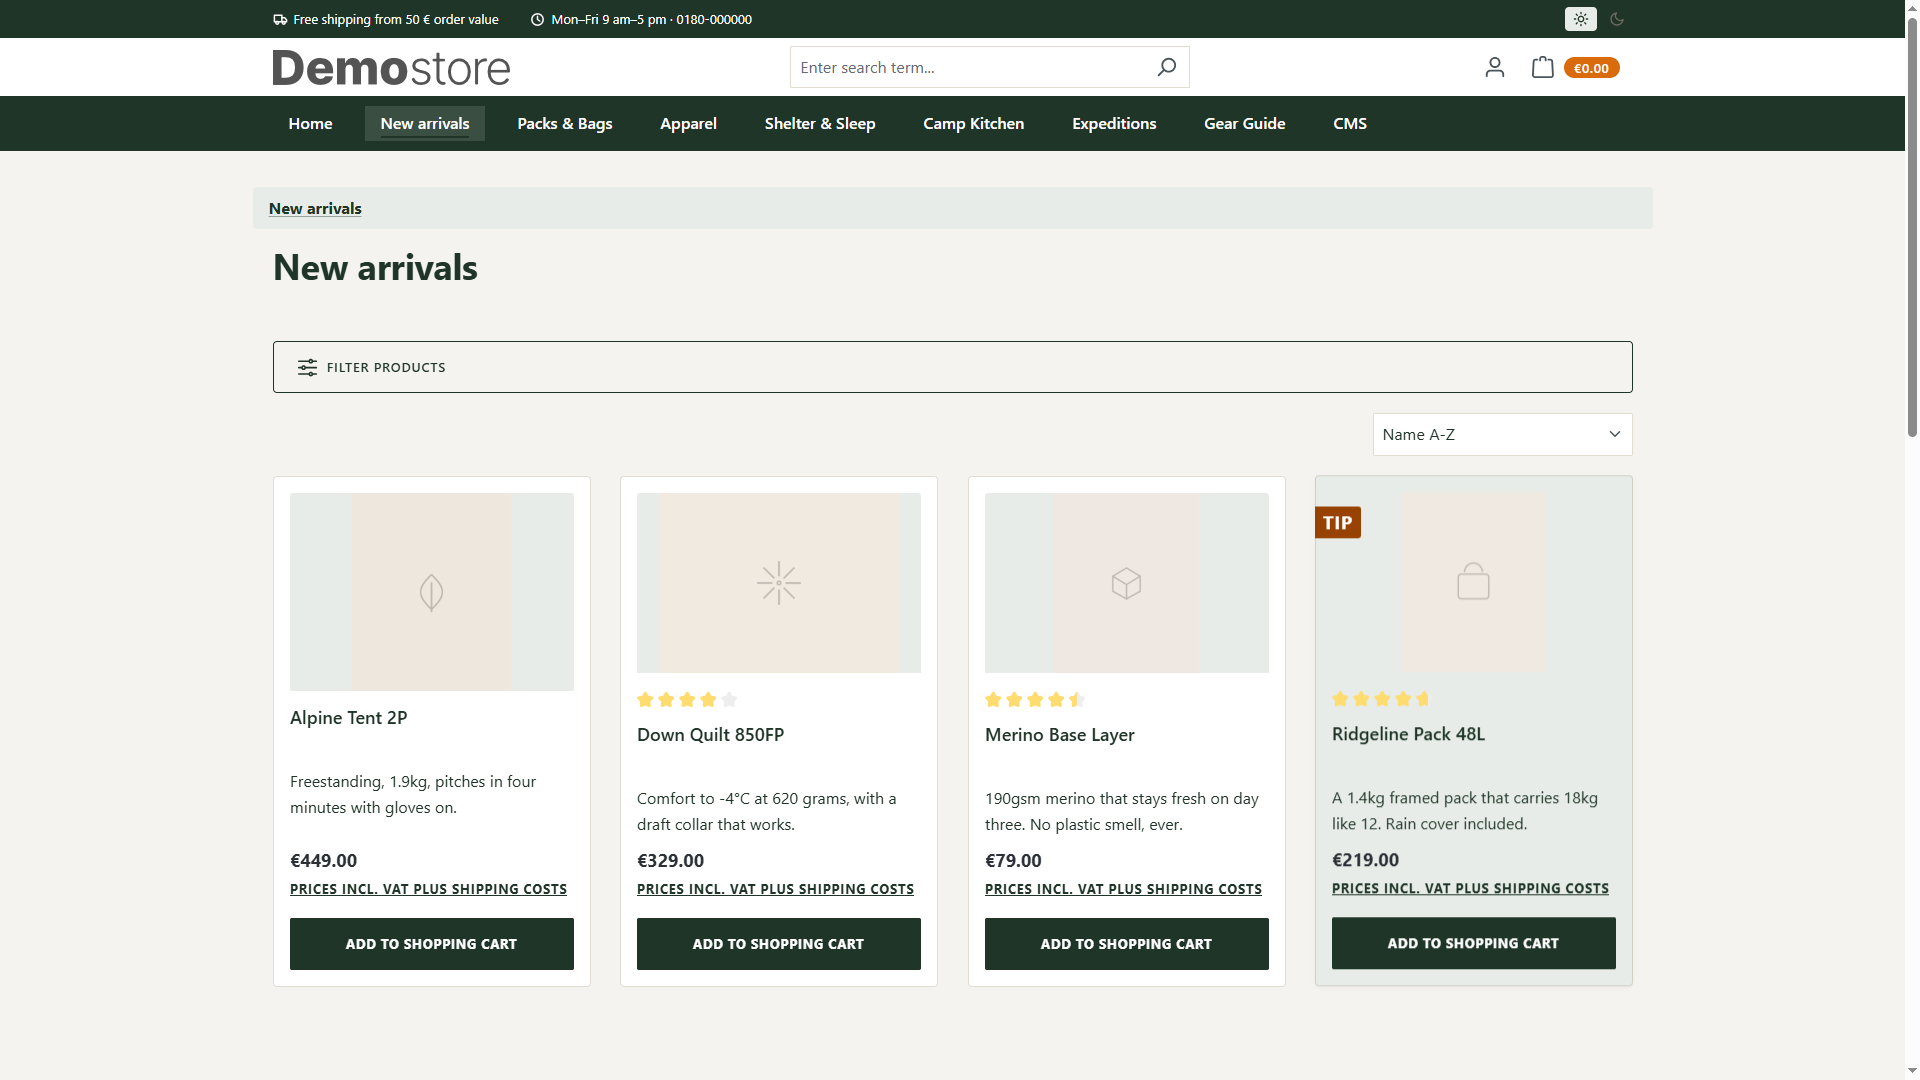This screenshot has height=1080, width=1920.
Task: Switch to light mode sun icon
Action: pyautogui.click(x=1580, y=19)
